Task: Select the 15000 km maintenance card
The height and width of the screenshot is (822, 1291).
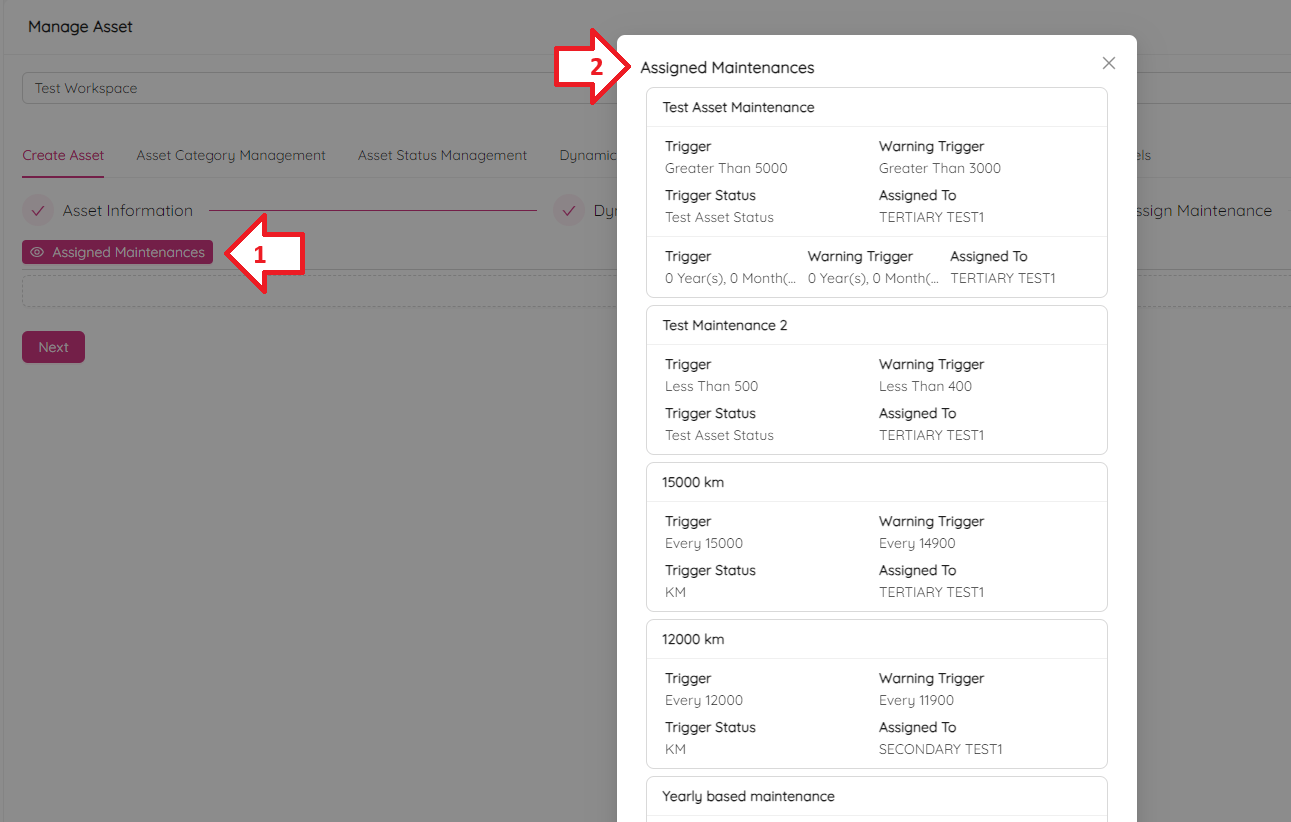Action: (693, 483)
